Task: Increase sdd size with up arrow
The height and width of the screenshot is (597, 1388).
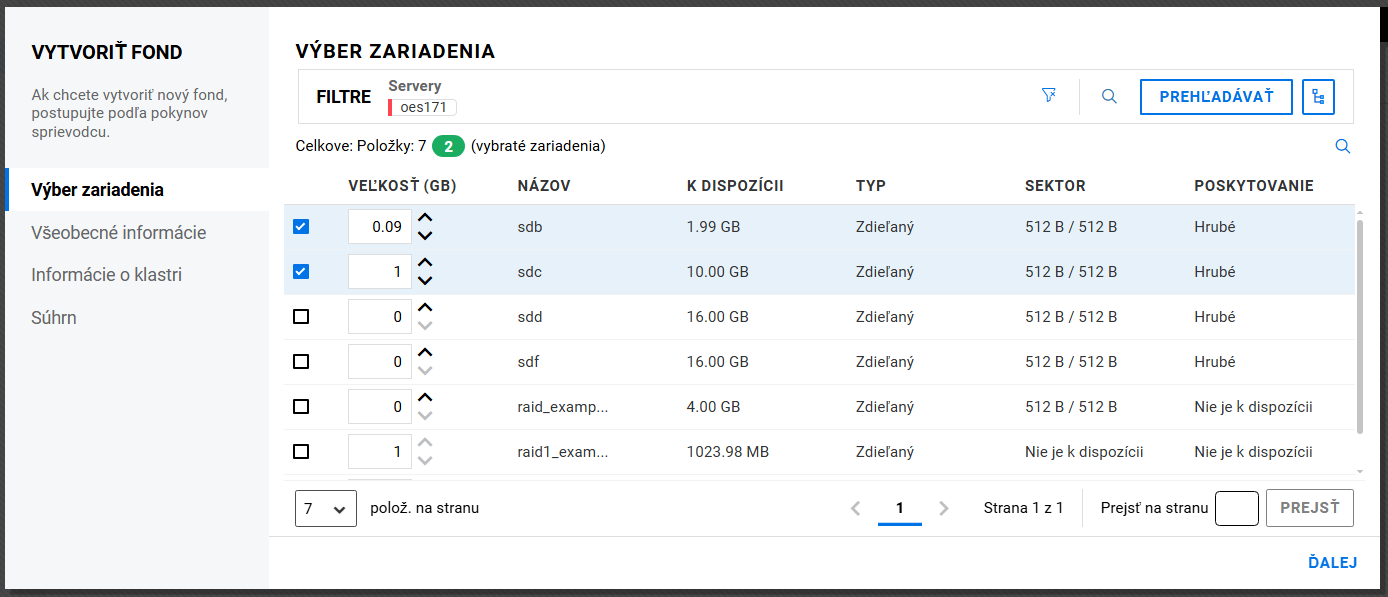Action: click(x=425, y=308)
